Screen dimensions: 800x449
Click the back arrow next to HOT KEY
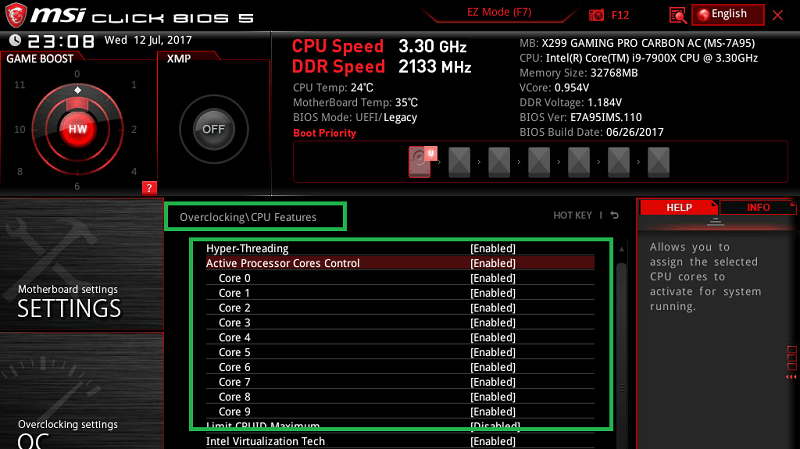(615, 215)
